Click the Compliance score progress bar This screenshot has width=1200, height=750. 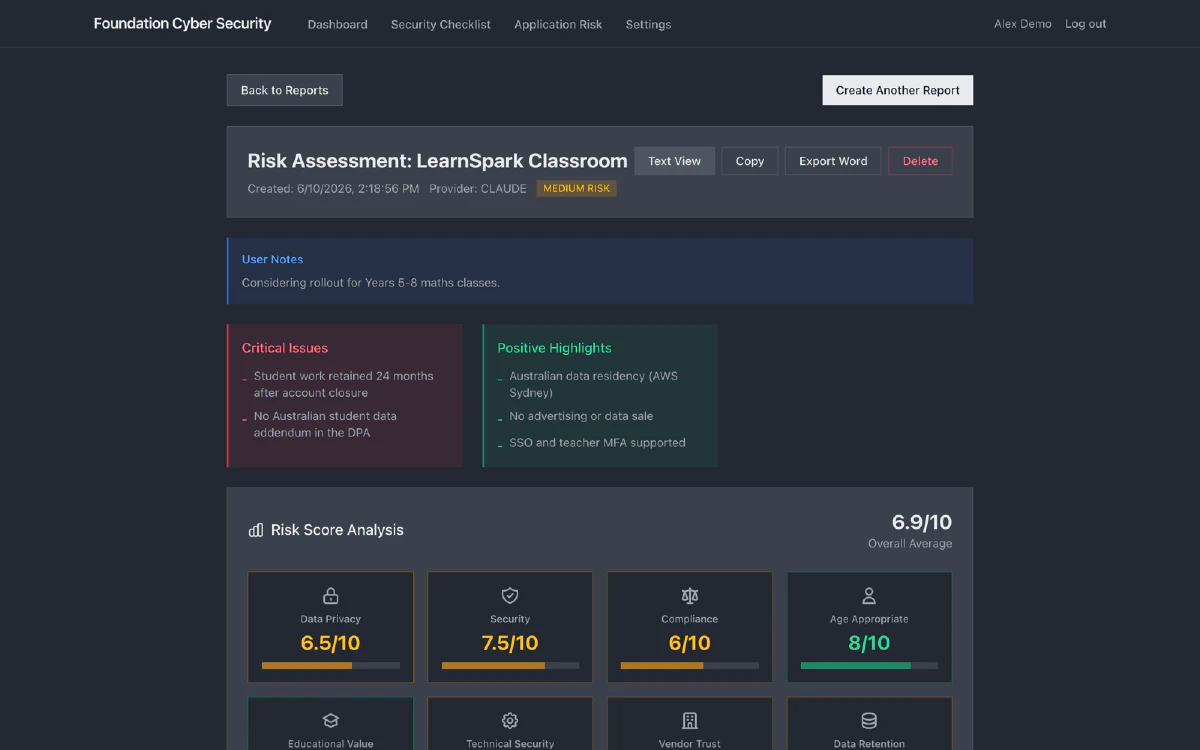pyautogui.click(x=690, y=665)
